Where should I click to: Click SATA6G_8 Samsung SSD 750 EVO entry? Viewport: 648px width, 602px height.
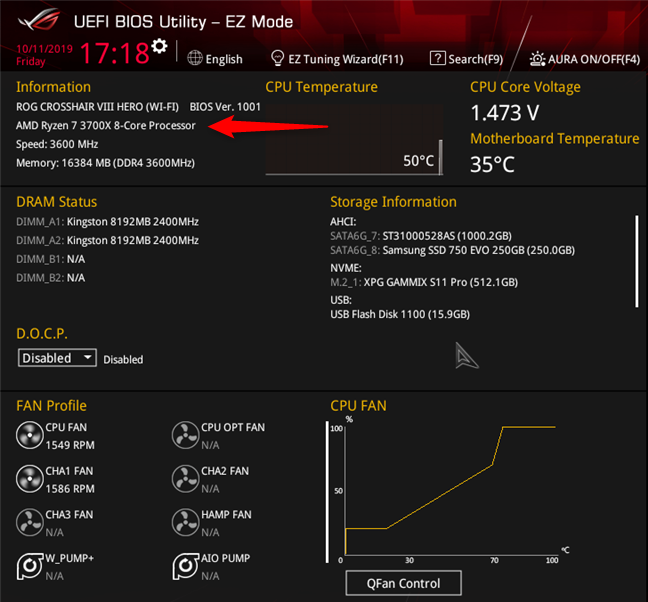click(453, 250)
